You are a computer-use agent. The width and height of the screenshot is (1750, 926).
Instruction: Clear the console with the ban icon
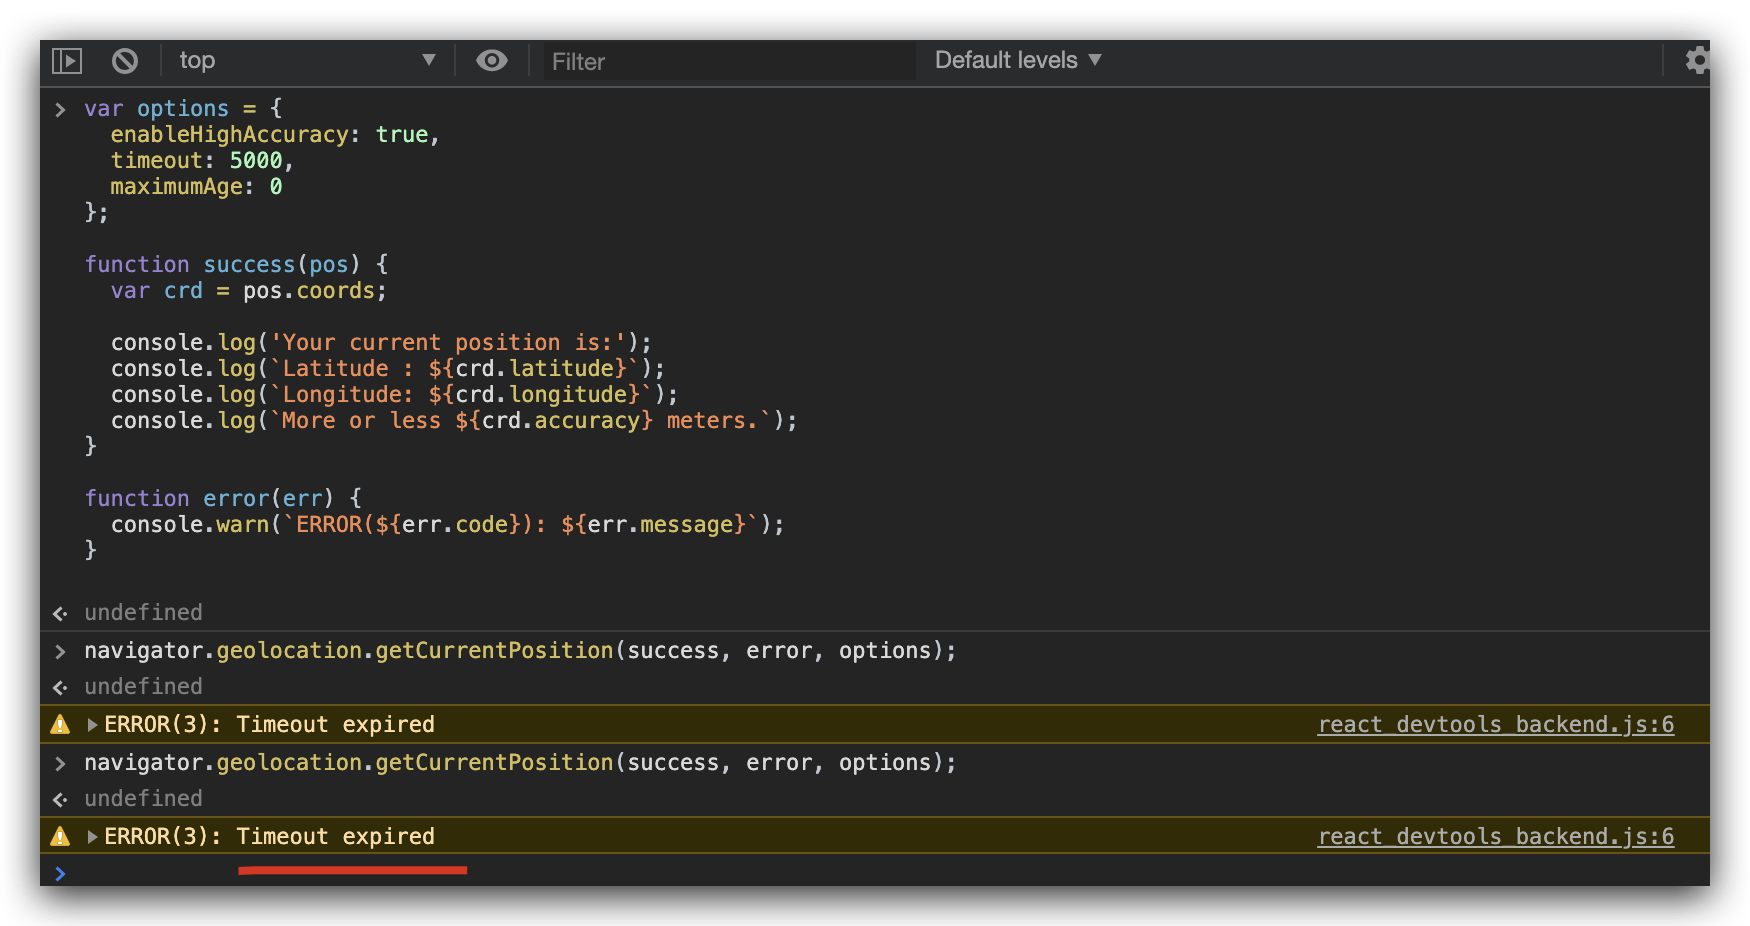125,61
